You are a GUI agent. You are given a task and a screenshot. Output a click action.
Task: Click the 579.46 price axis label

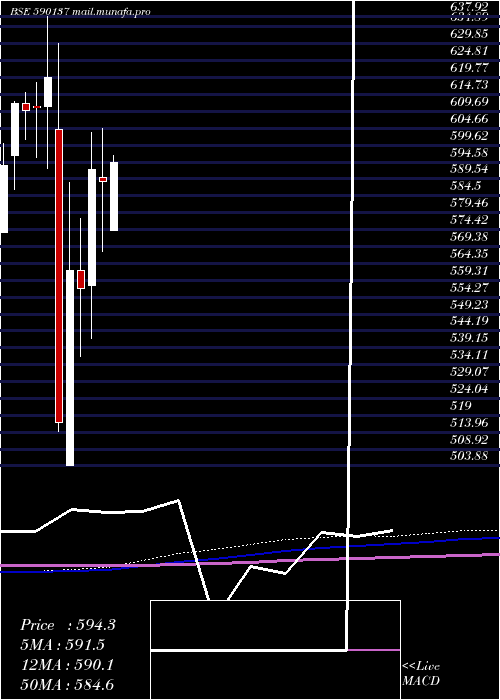469,203
